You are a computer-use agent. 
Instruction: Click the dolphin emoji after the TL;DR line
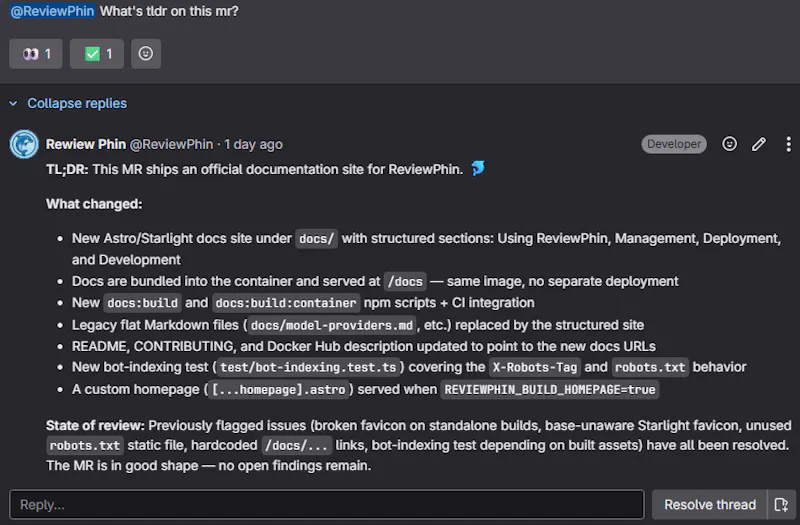click(478, 168)
